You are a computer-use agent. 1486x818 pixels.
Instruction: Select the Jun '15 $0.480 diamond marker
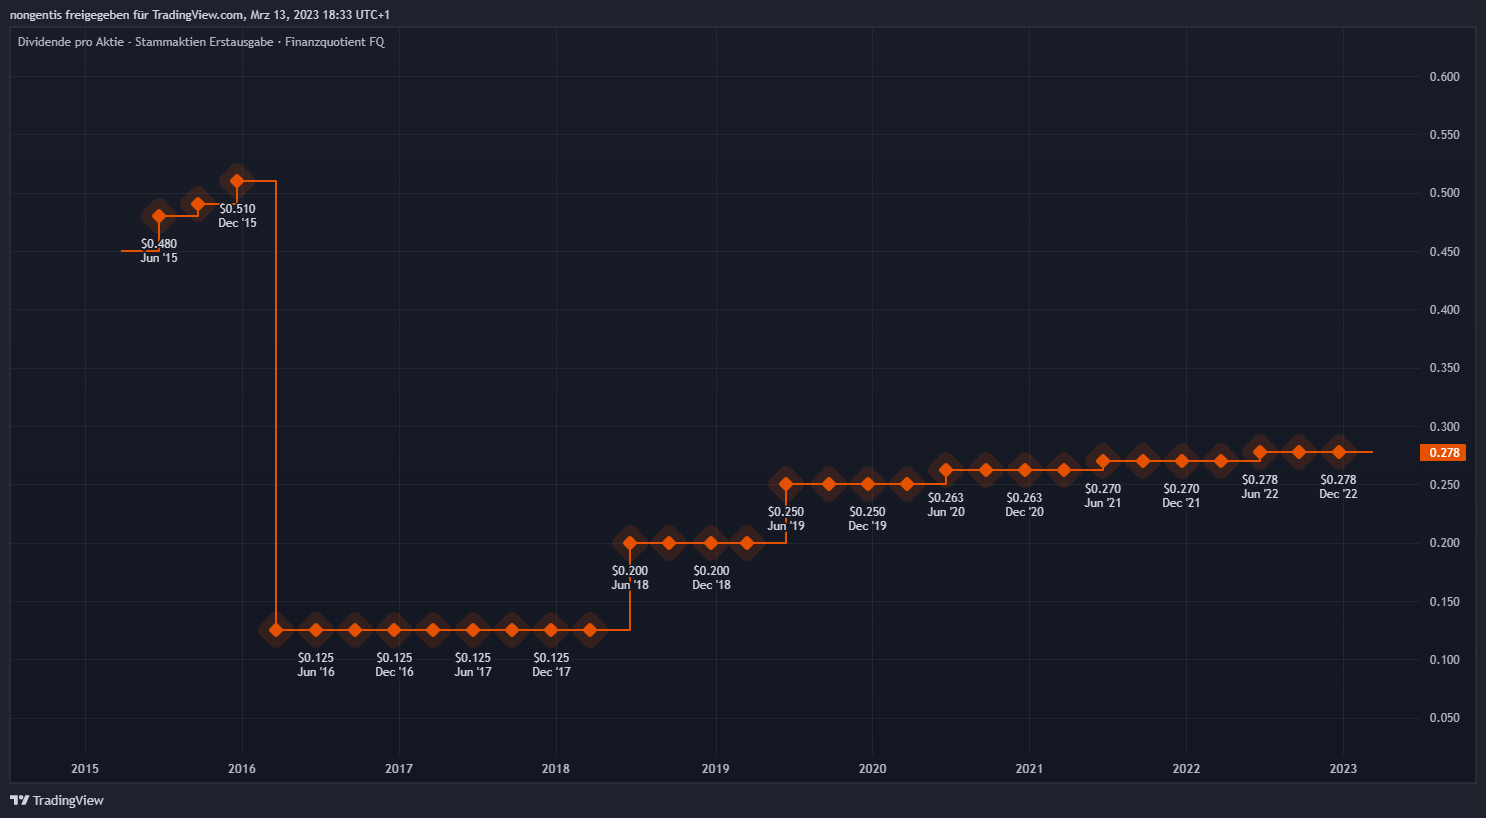coord(159,216)
